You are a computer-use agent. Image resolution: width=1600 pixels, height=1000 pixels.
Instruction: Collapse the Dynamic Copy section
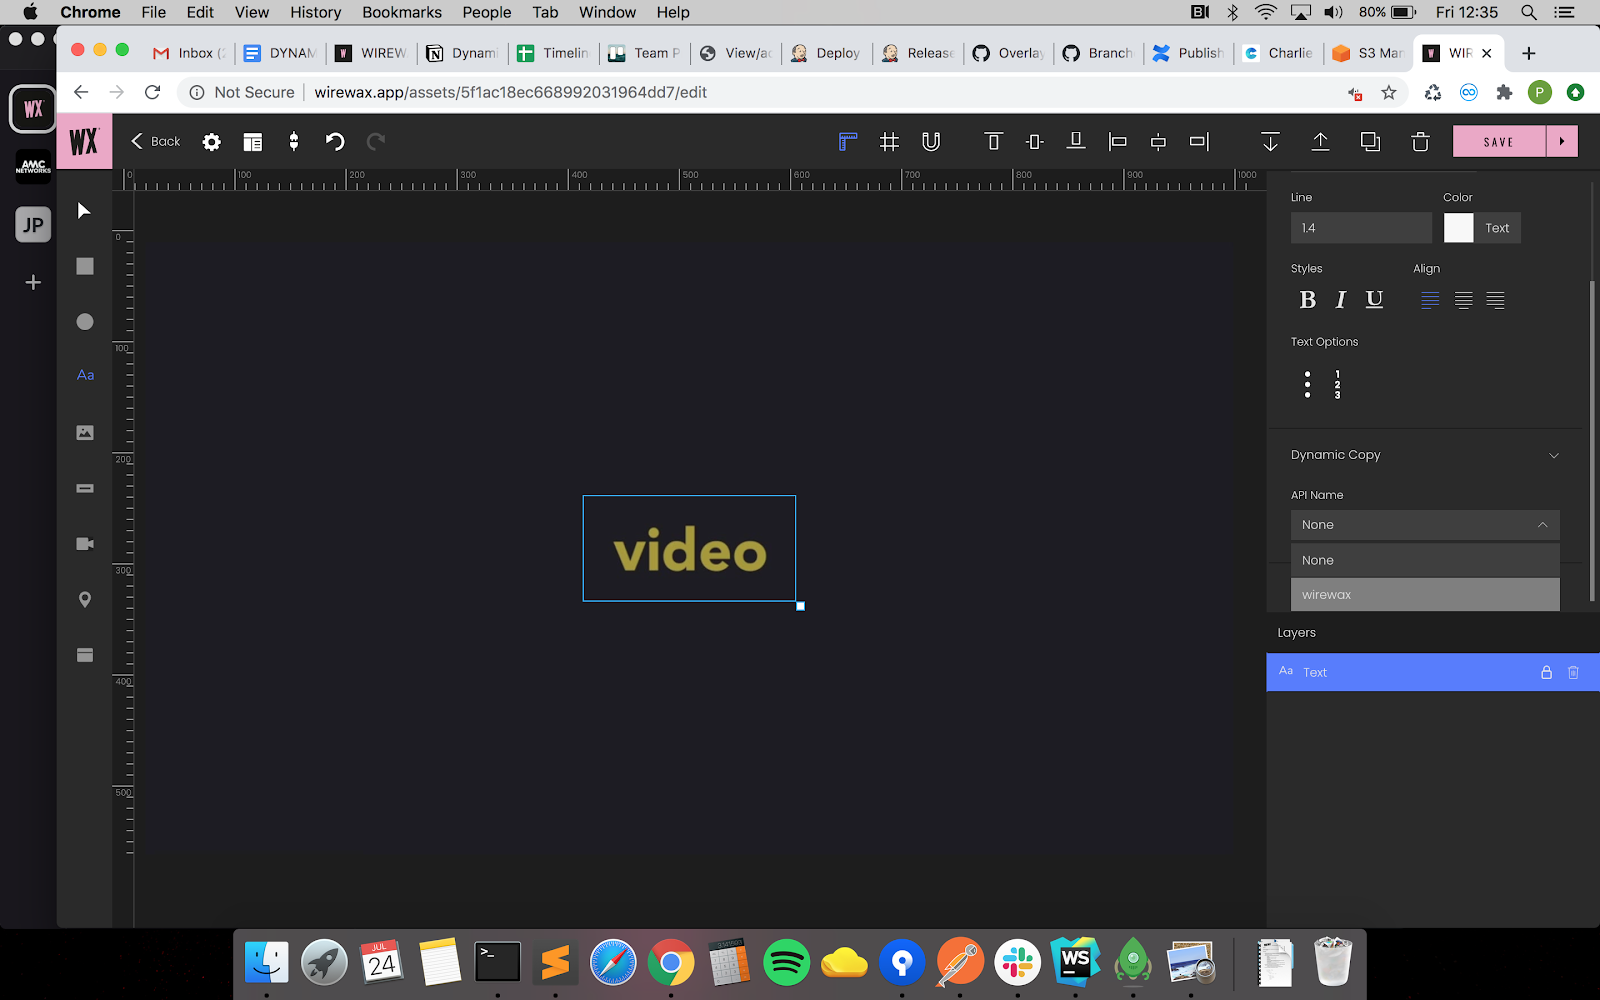pyautogui.click(x=1553, y=455)
